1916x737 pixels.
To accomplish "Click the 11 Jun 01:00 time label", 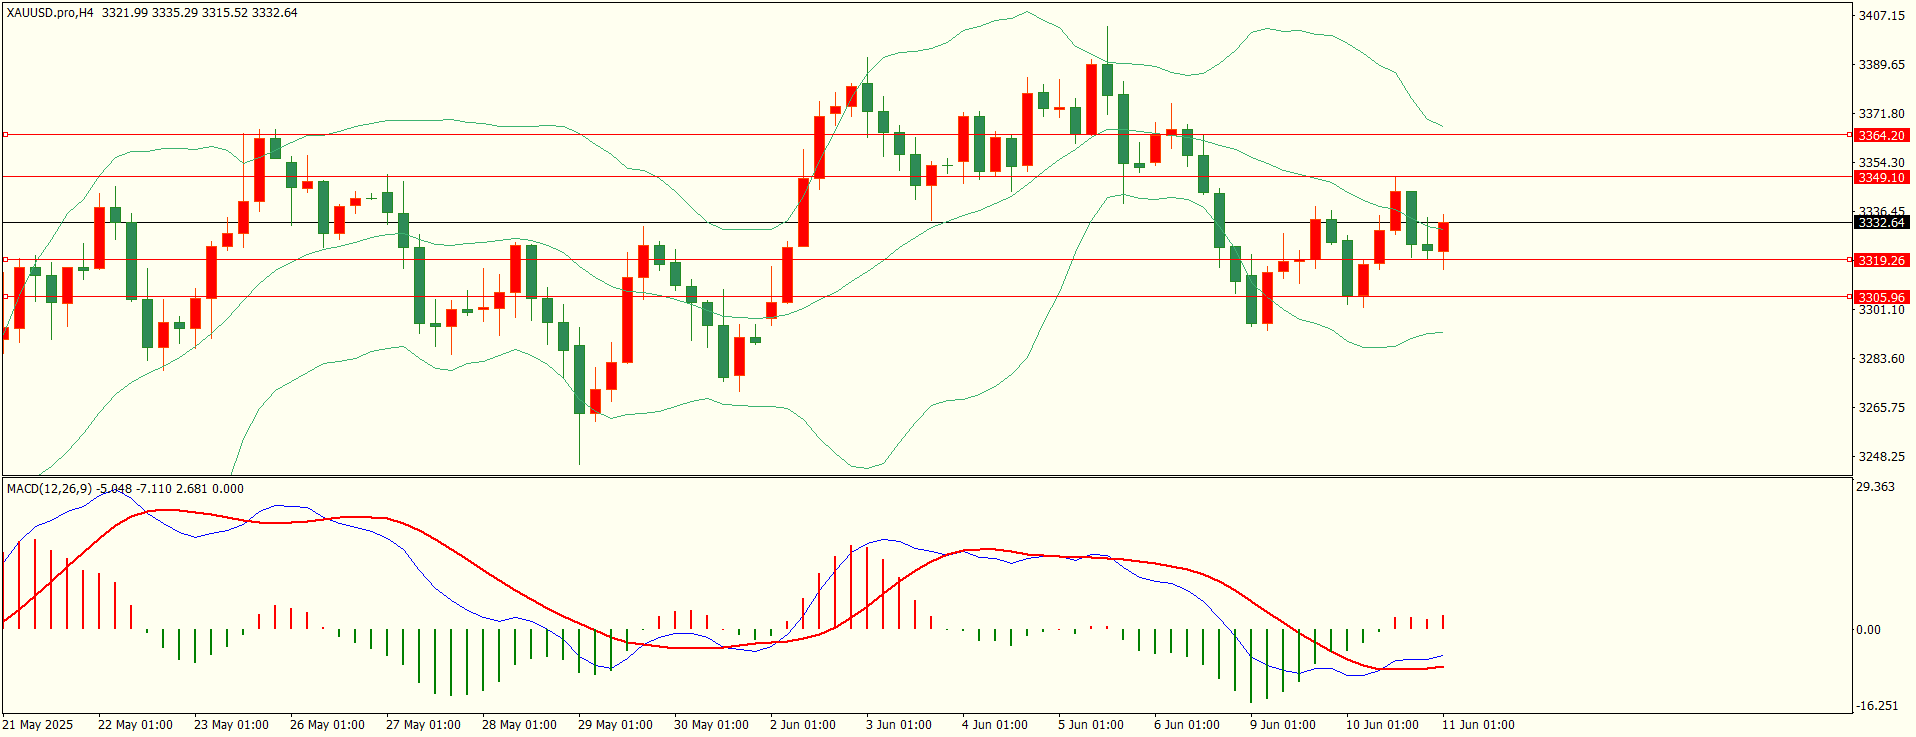I will [1478, 725].
